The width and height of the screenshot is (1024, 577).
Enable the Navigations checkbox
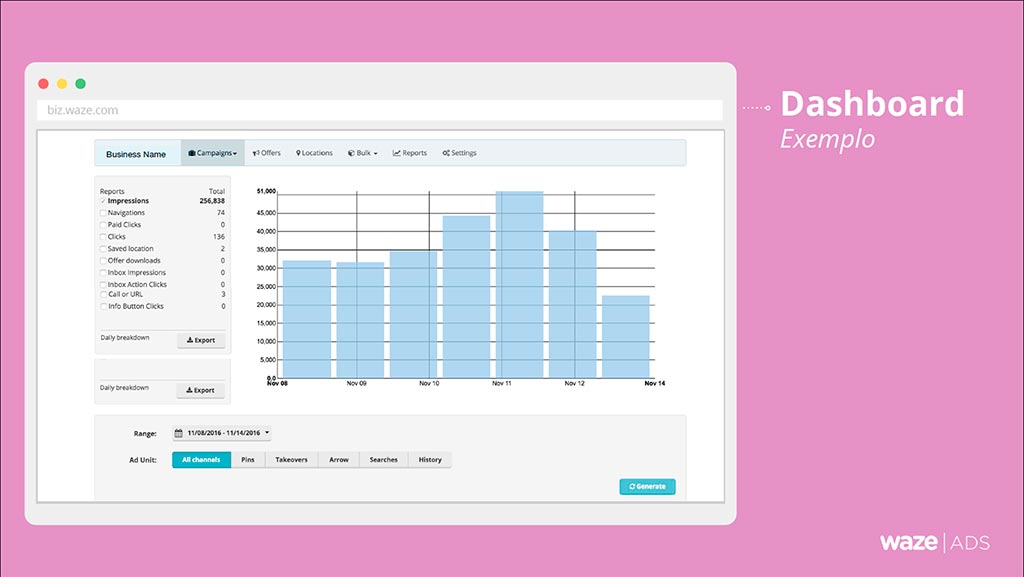(103, 213)
